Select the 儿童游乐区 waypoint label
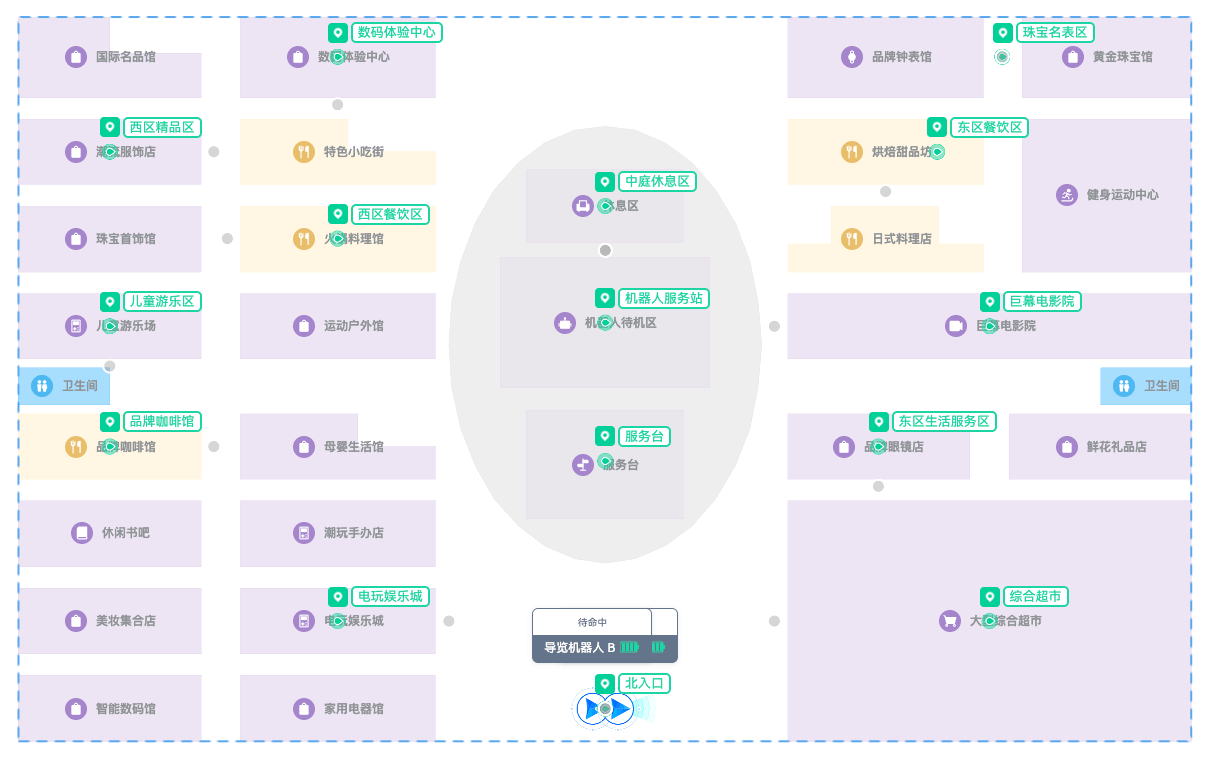 [162, 301]
